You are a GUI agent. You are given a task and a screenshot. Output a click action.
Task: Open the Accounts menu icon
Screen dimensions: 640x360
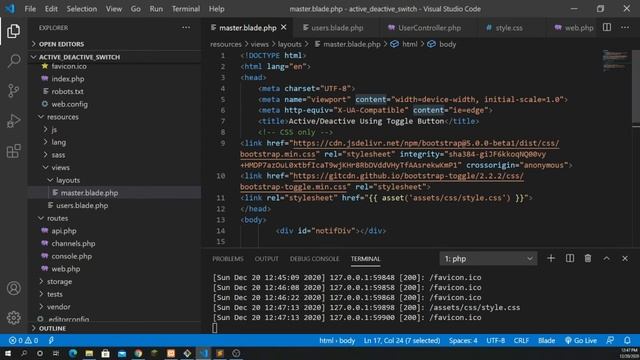13,288
